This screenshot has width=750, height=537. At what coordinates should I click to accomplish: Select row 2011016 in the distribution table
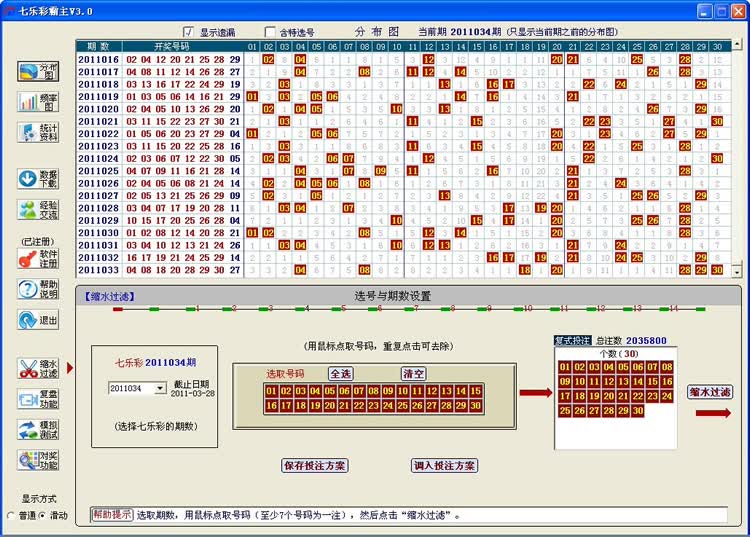403,59
